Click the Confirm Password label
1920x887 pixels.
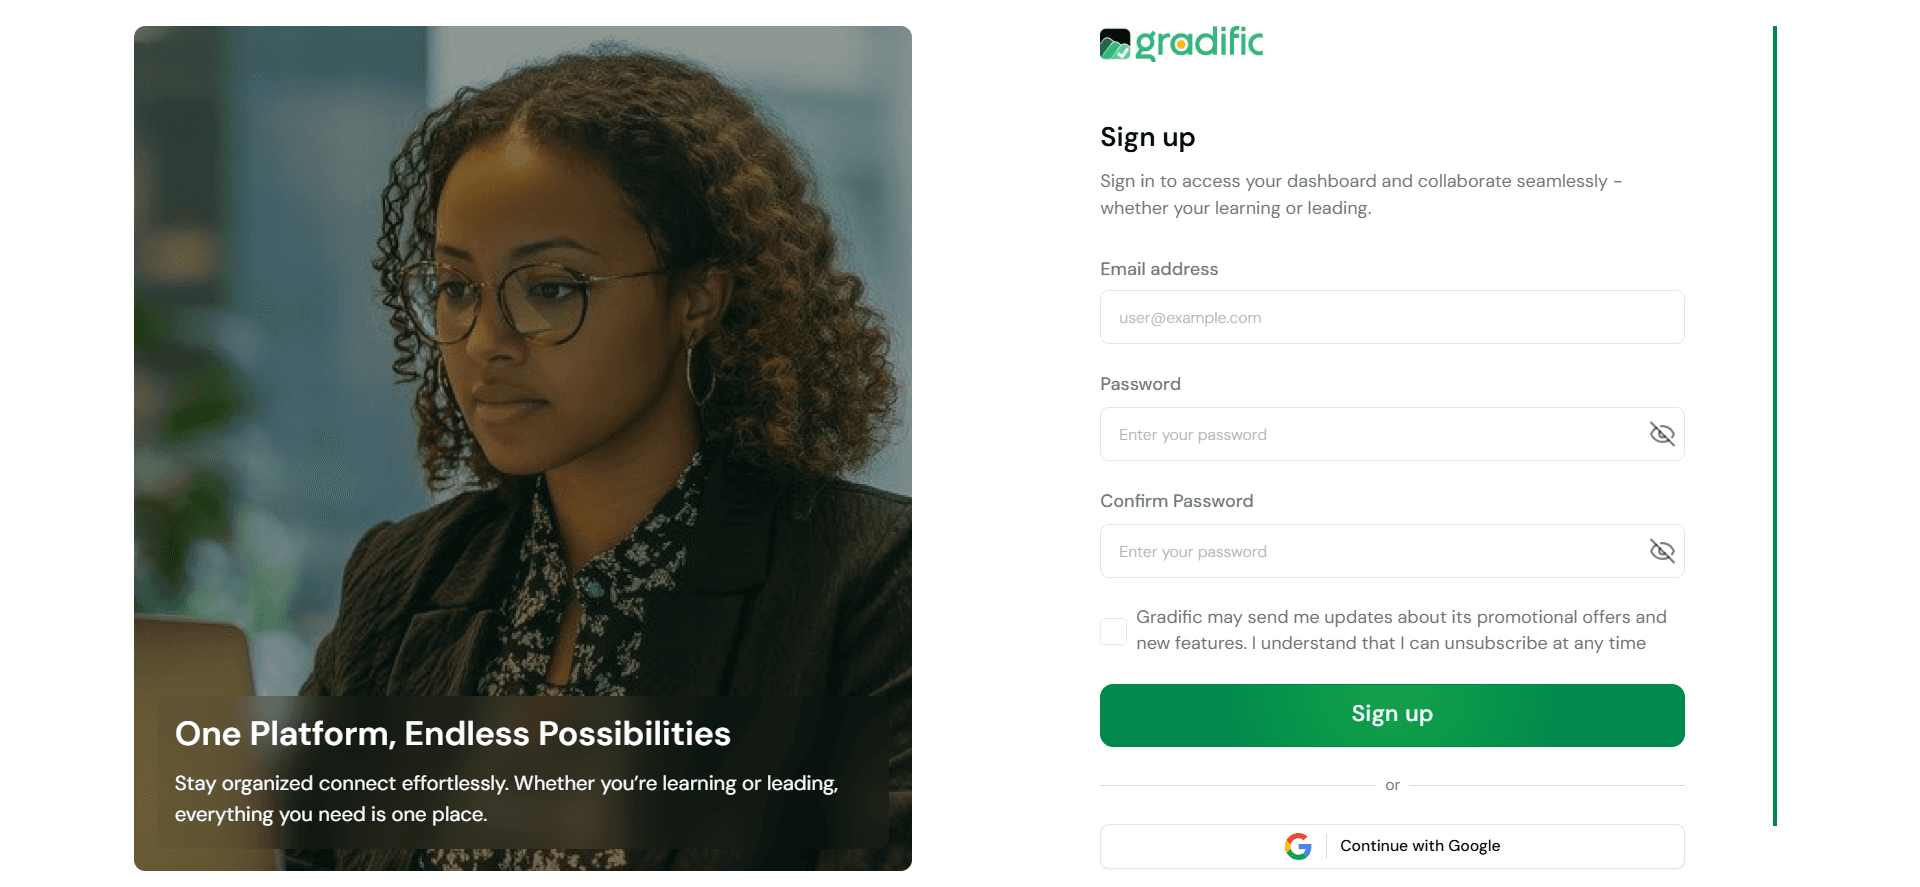click(x=1177, y=501)
